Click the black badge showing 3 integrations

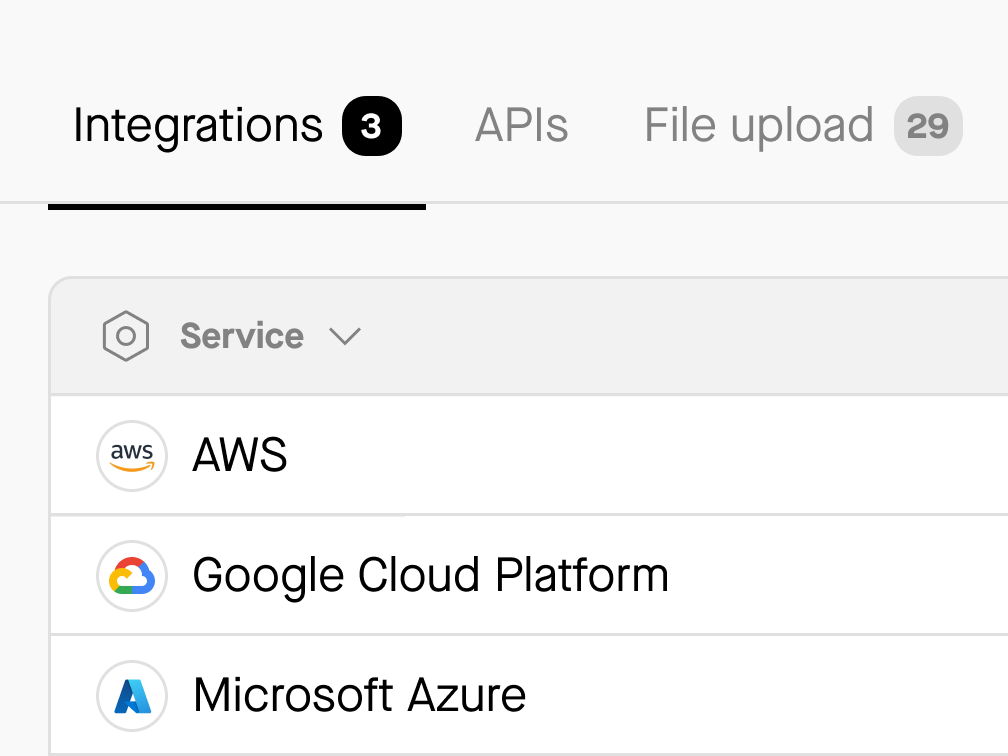click(x=371, y=126)
